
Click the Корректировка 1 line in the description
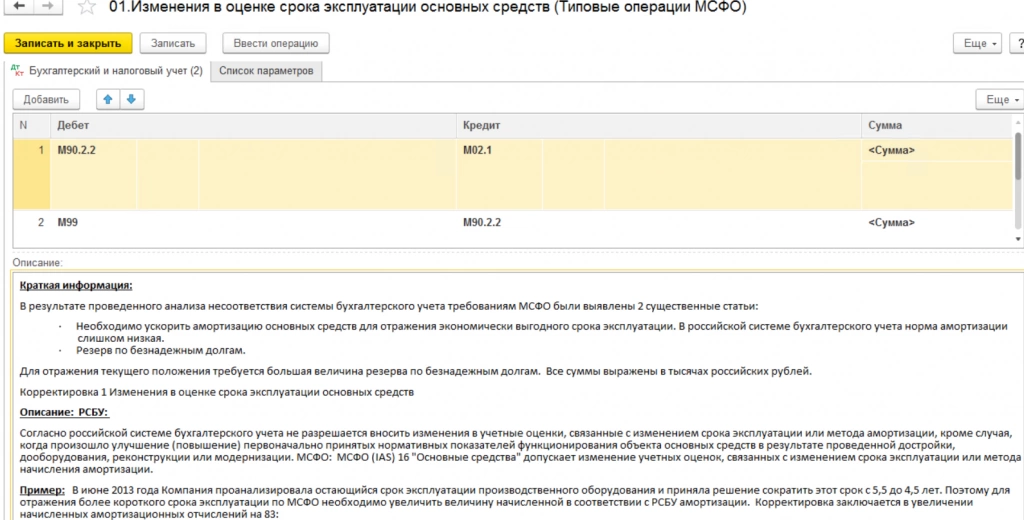217,393
